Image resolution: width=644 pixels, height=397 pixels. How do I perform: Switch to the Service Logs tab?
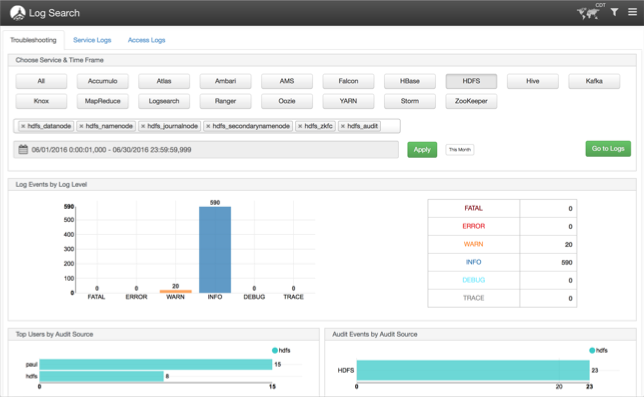point(92,40)
